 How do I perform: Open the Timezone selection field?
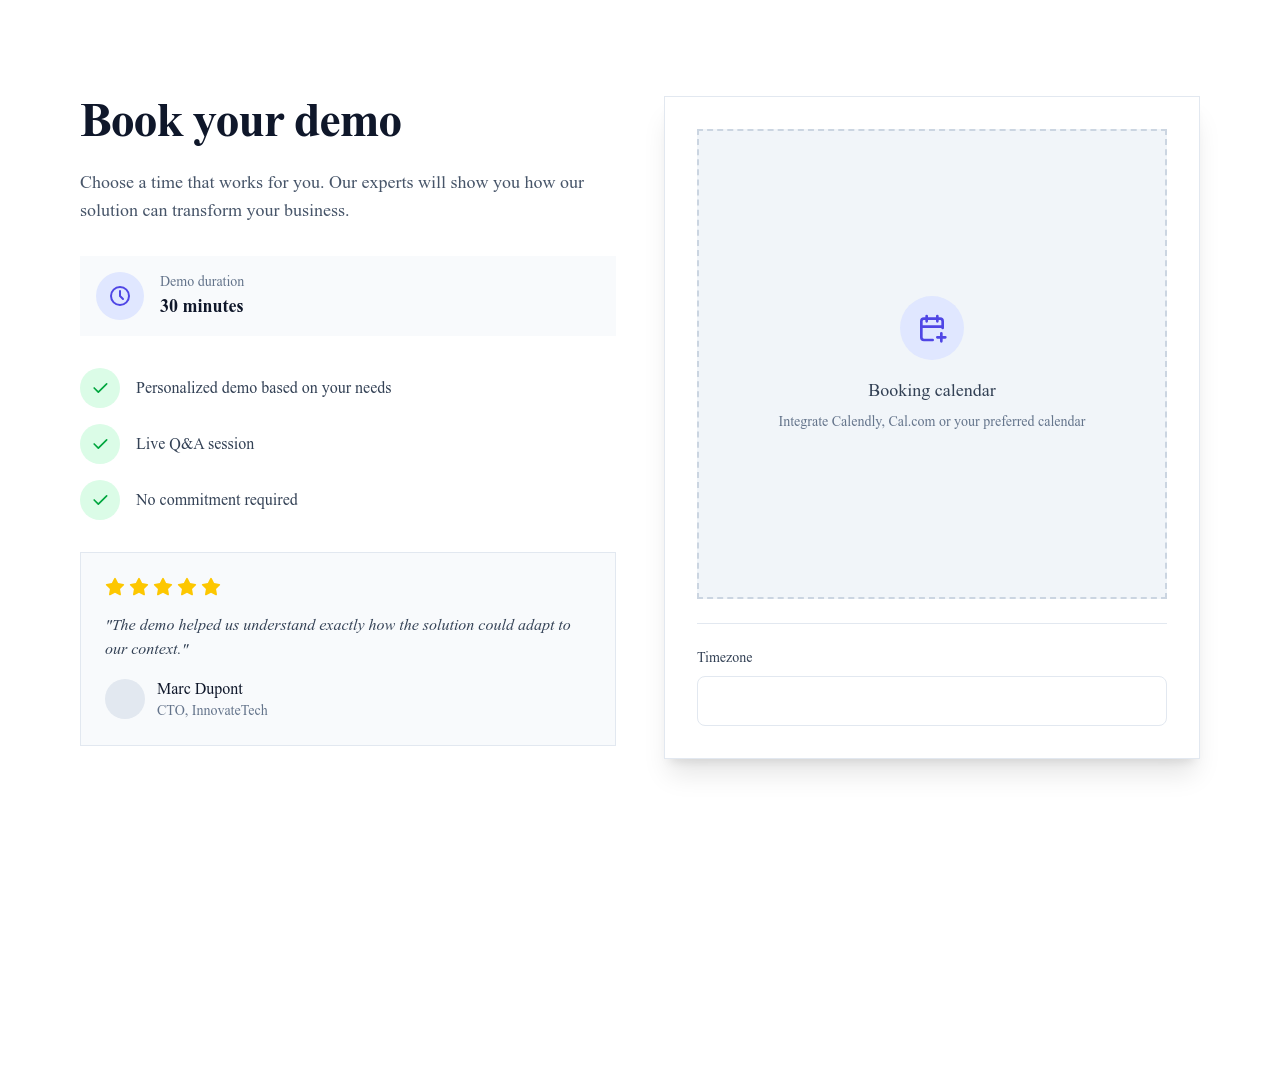tap(932, 701)
